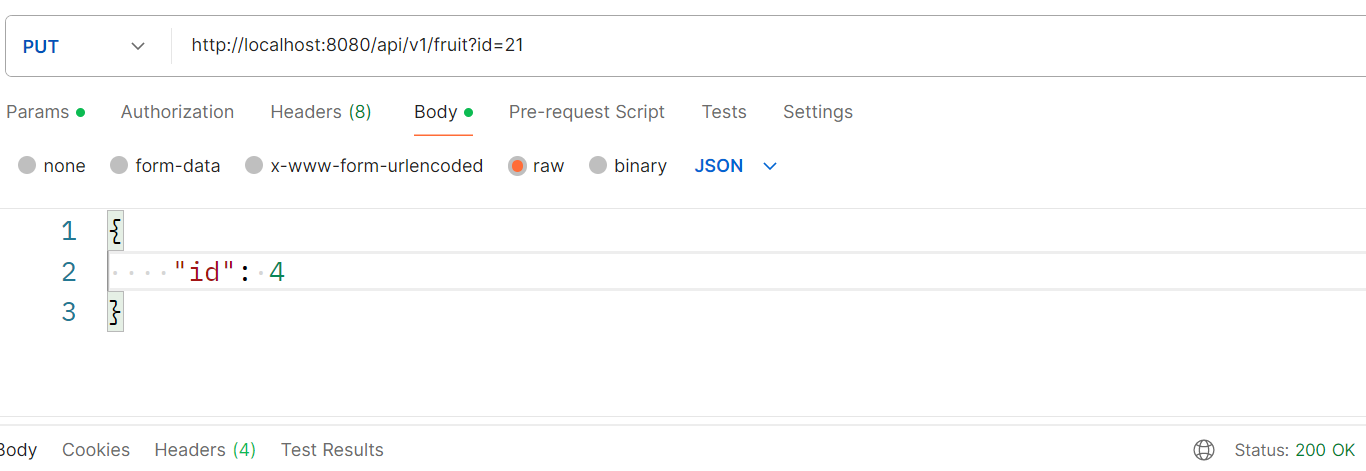Choose the binary body type
Screen dimensions: 1366x471
coord(598,166)
